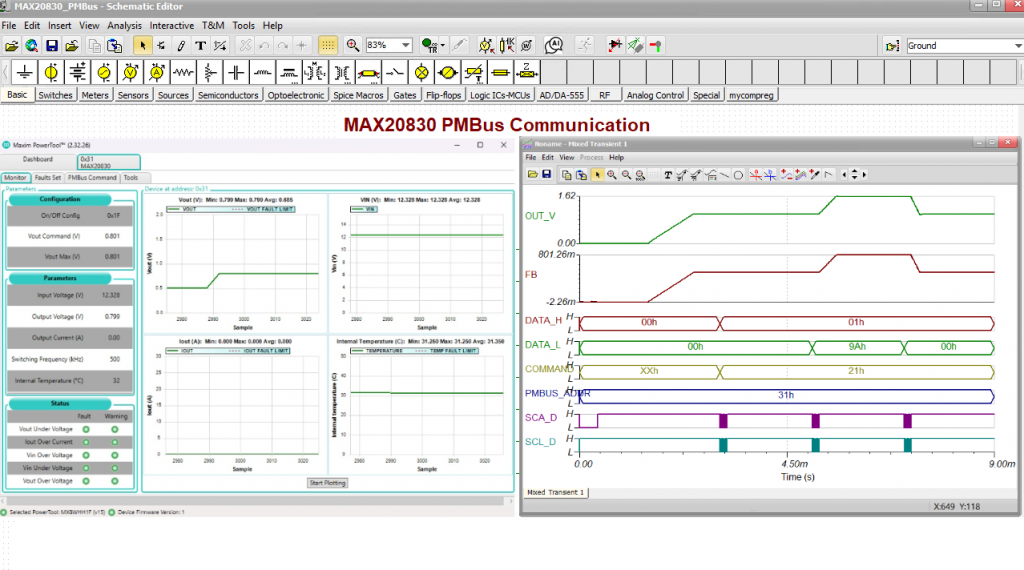
Task: Click the text tool T icon
Action: [x=200, y=45]
